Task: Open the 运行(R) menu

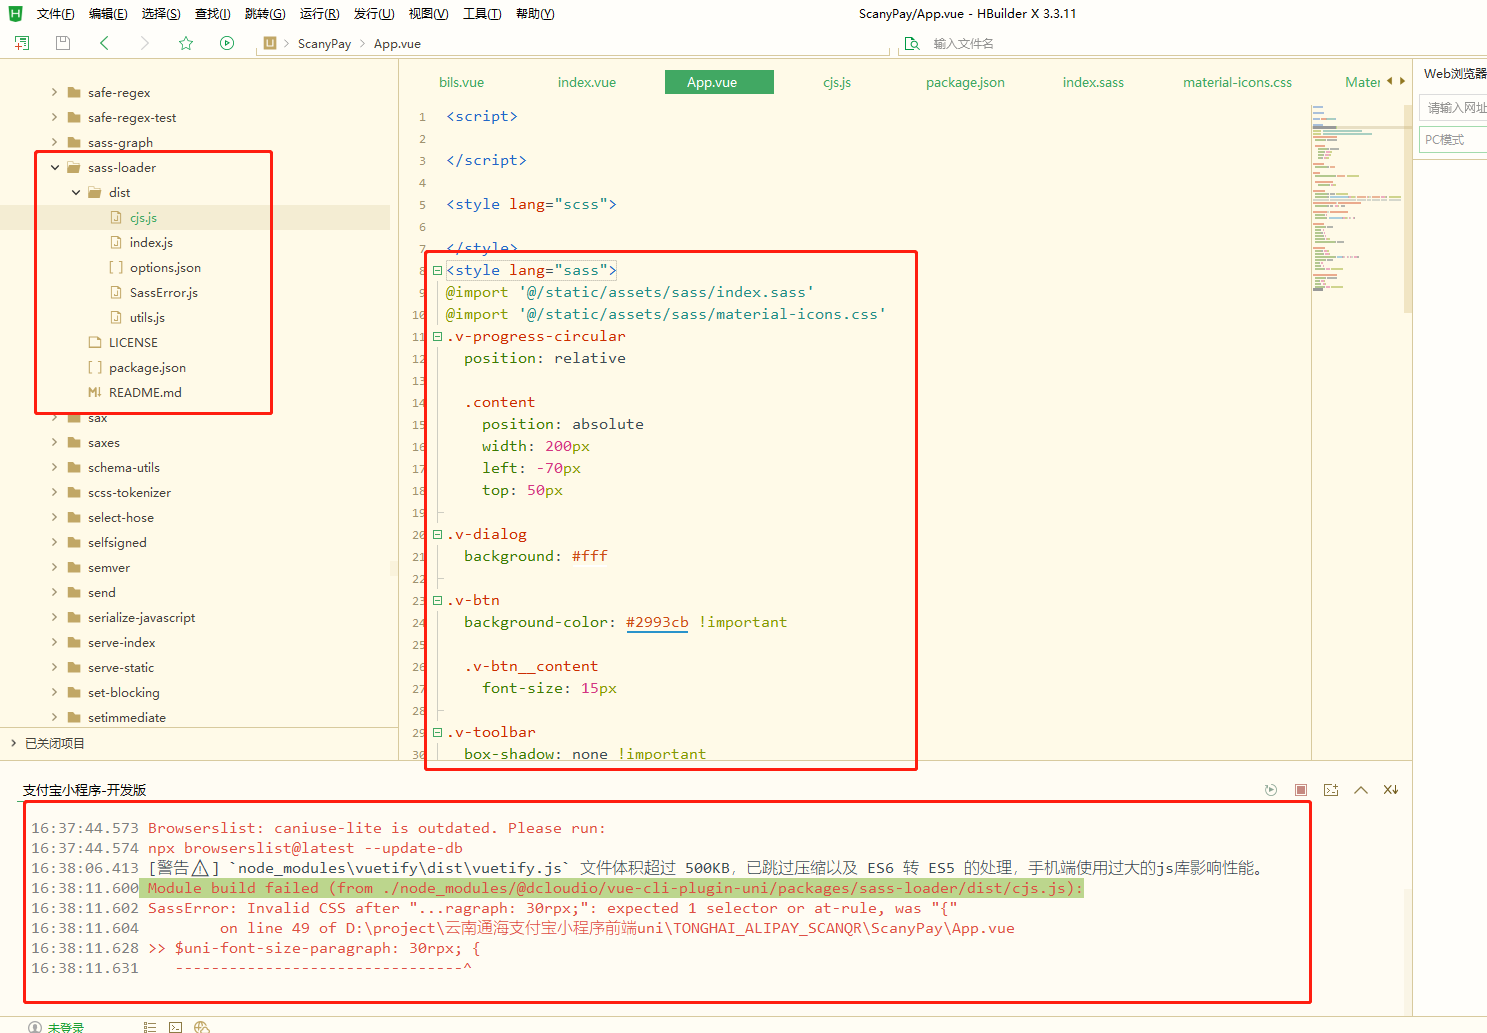Action: (319, 14)
